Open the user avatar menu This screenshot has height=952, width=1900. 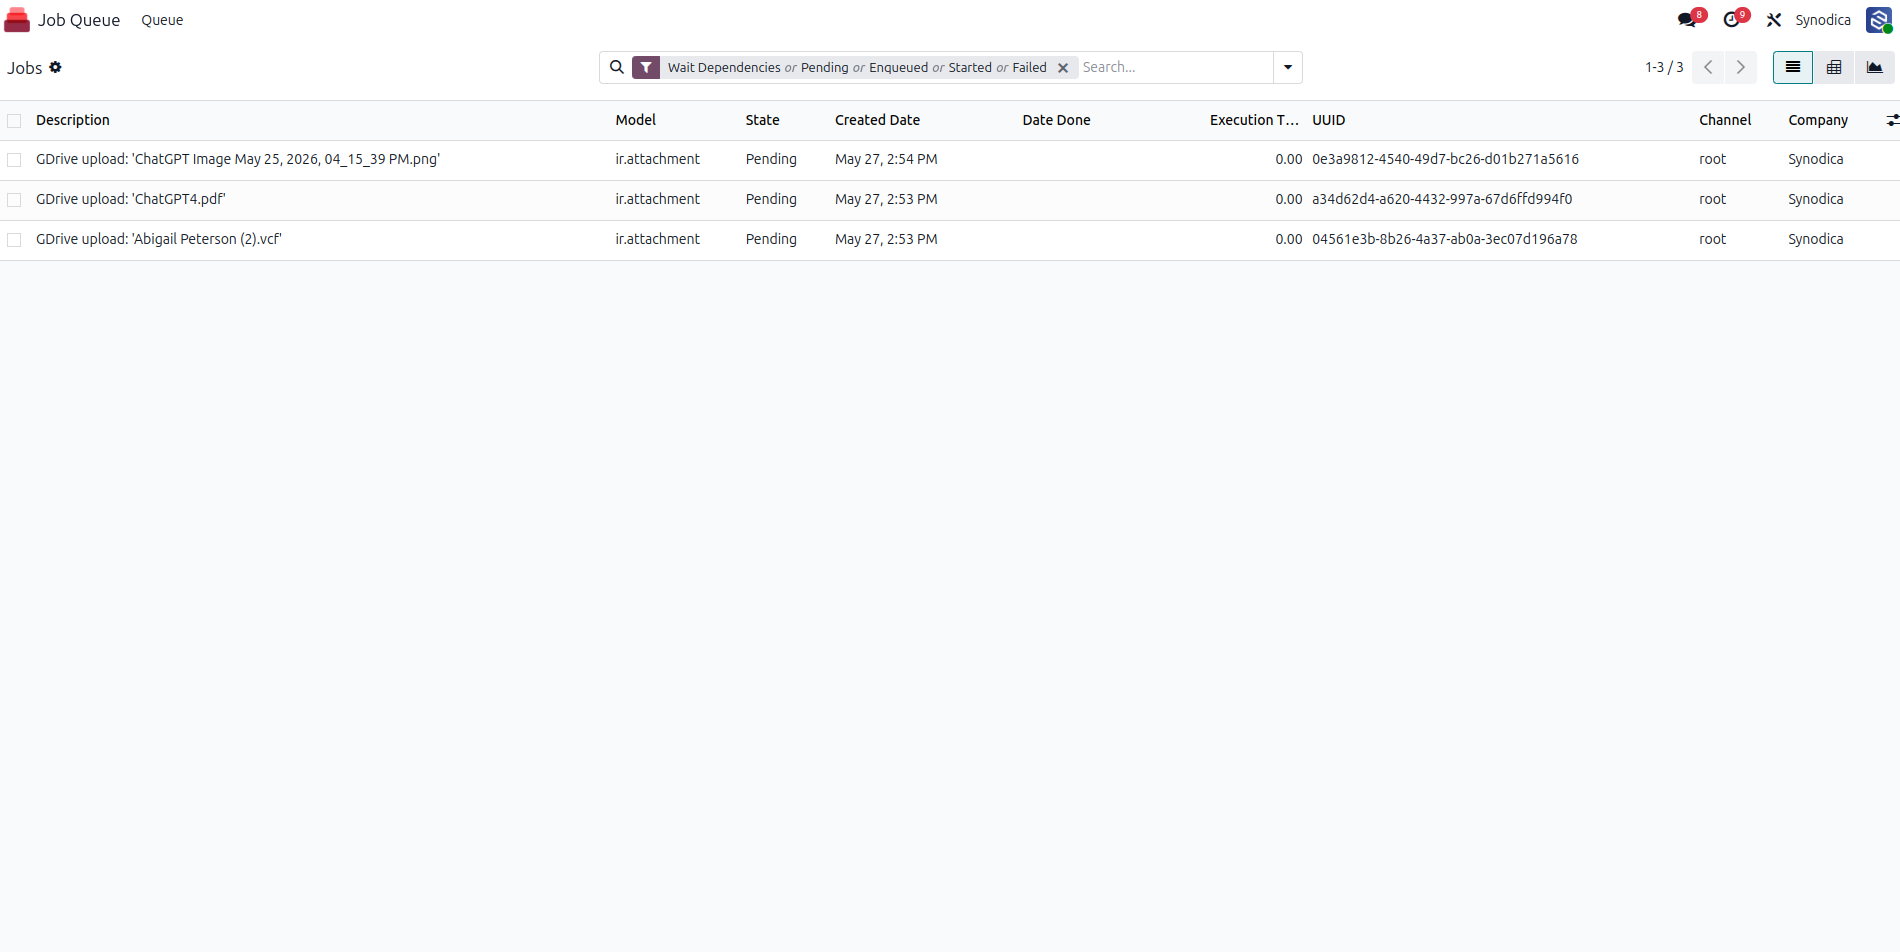pos(1879,20)
